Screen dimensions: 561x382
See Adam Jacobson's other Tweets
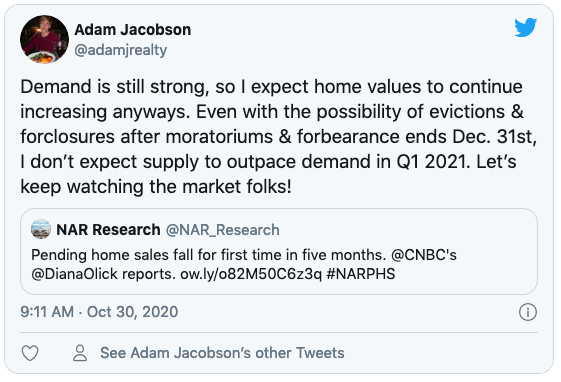[222, 353]
